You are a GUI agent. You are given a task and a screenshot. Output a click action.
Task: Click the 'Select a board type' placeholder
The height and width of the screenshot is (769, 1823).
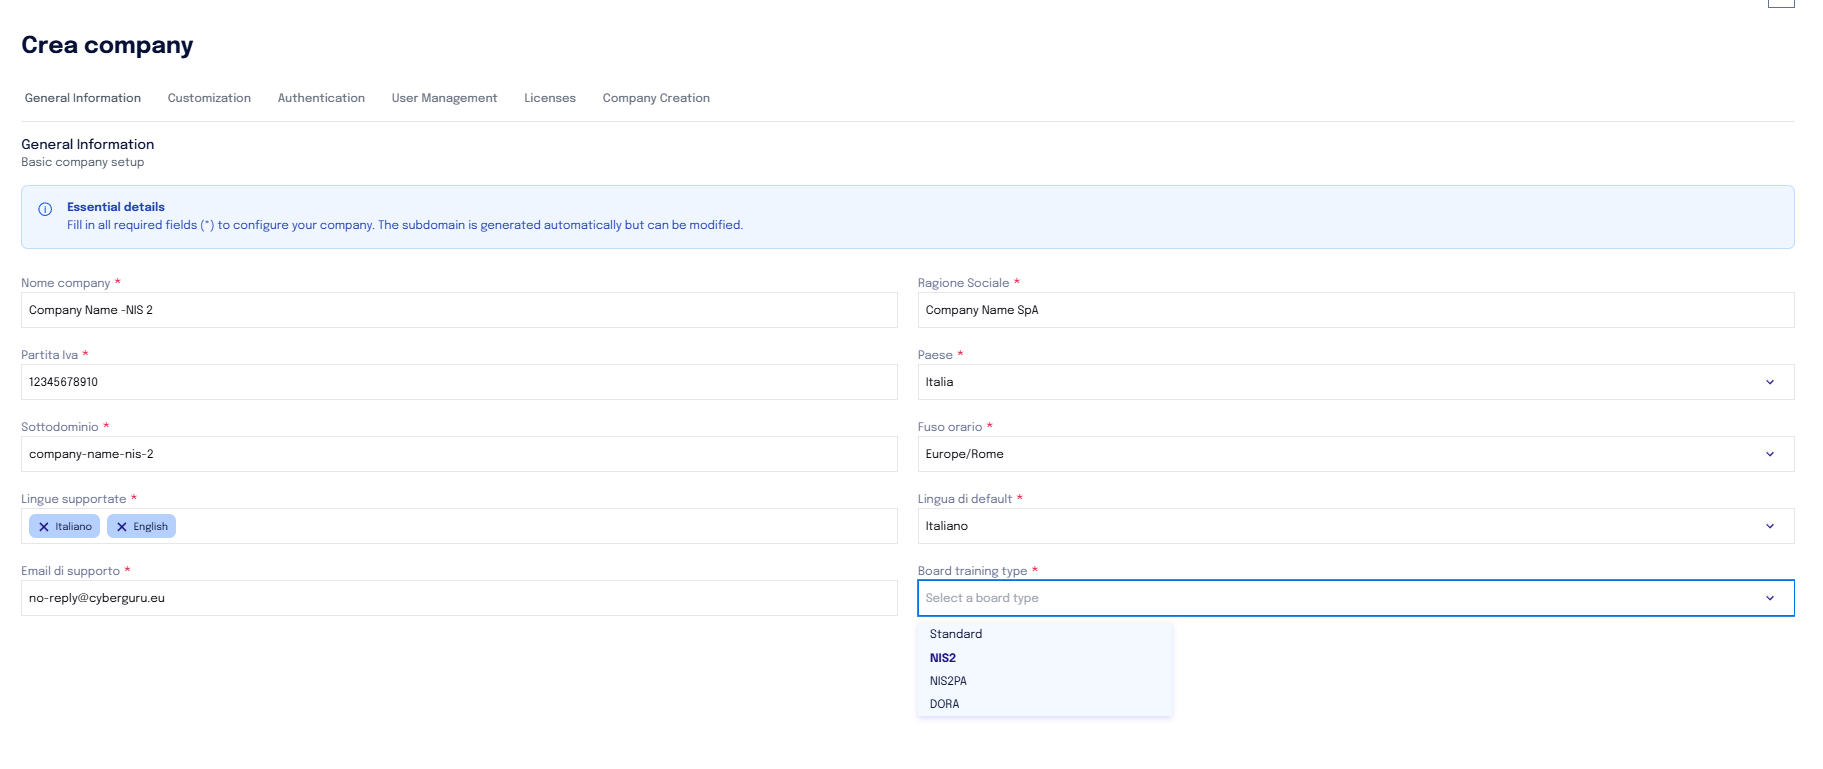[x=982, y=598]
